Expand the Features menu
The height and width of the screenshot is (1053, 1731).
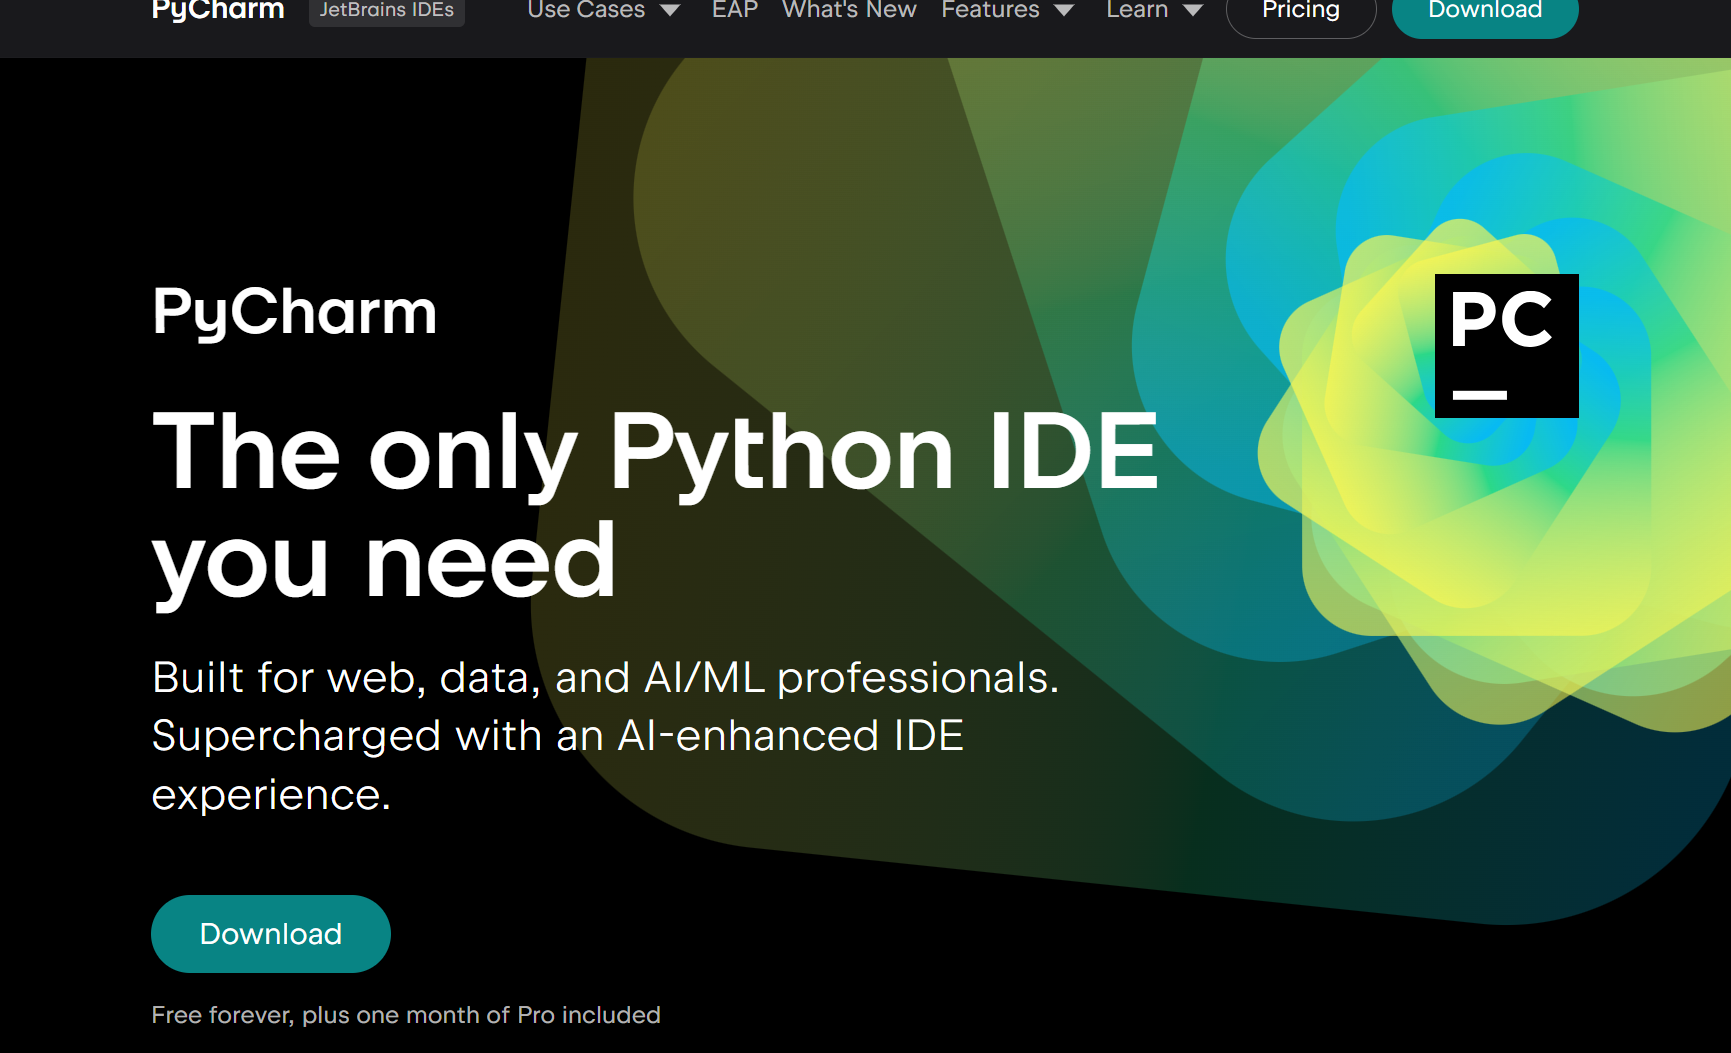(1008, 11)
